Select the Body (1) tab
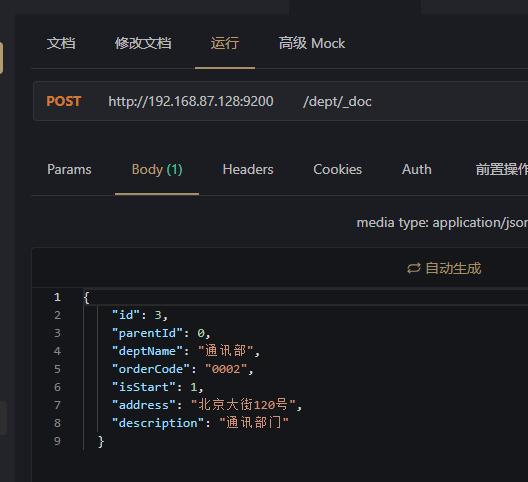This screenshot has height=482, width=528. point(157,169)
